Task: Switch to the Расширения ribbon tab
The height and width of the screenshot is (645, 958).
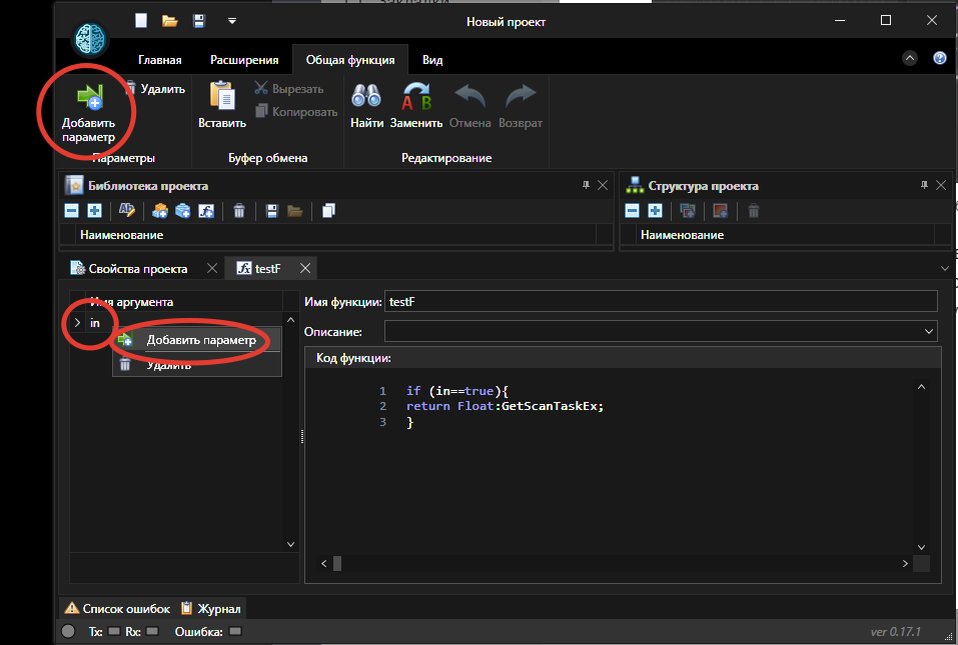Action: (244, 60)
